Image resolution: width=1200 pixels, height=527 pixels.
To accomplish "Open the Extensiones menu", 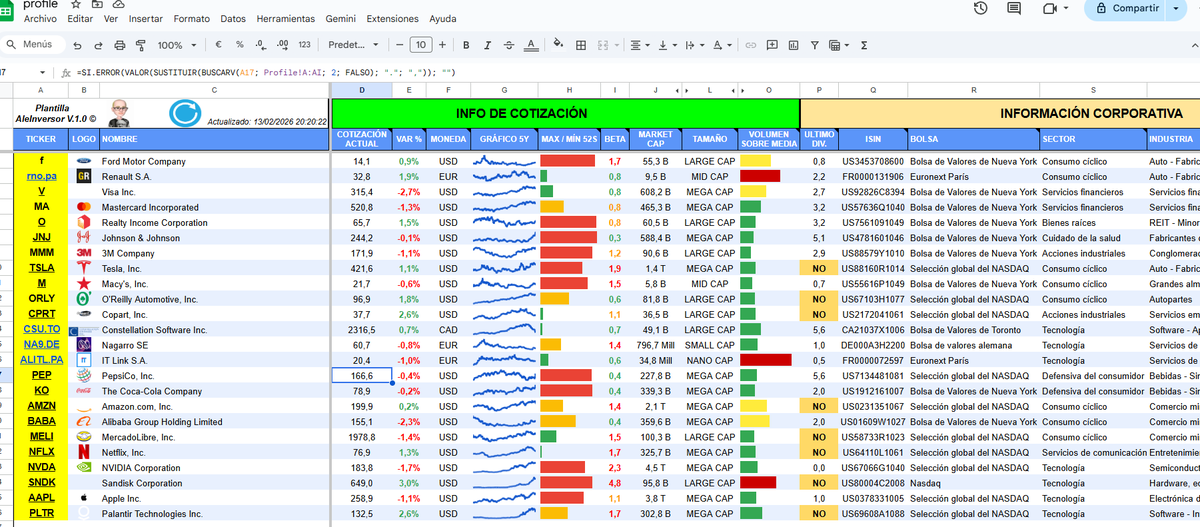I will pyautogui.click(x=393, y=19).
